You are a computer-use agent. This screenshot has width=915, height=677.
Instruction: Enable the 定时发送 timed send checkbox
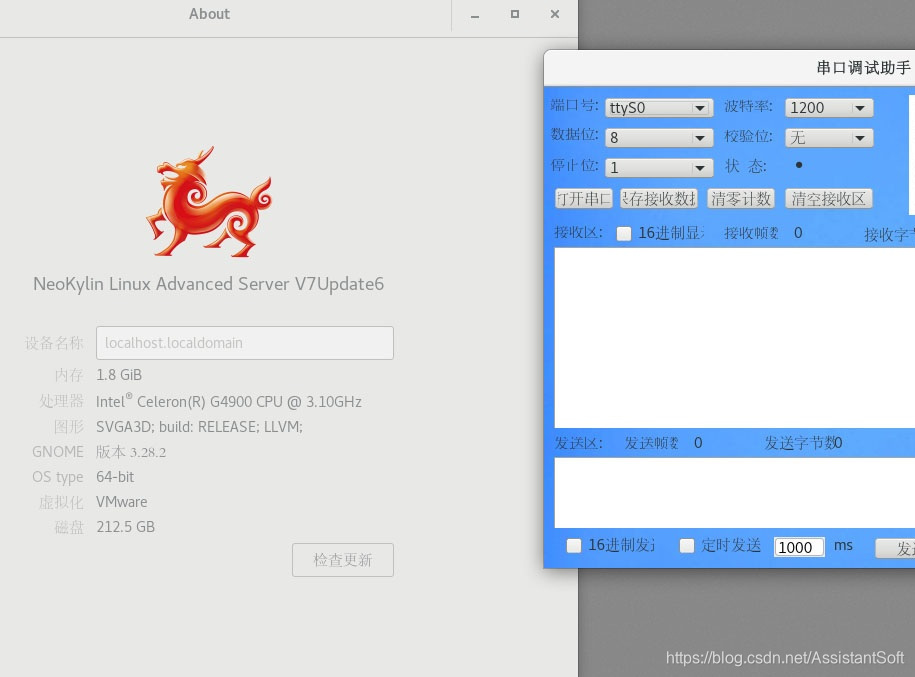[687, 546]
